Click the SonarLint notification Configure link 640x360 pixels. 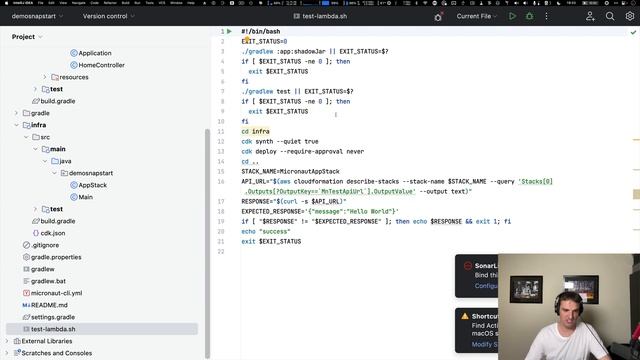pos(486,286)
